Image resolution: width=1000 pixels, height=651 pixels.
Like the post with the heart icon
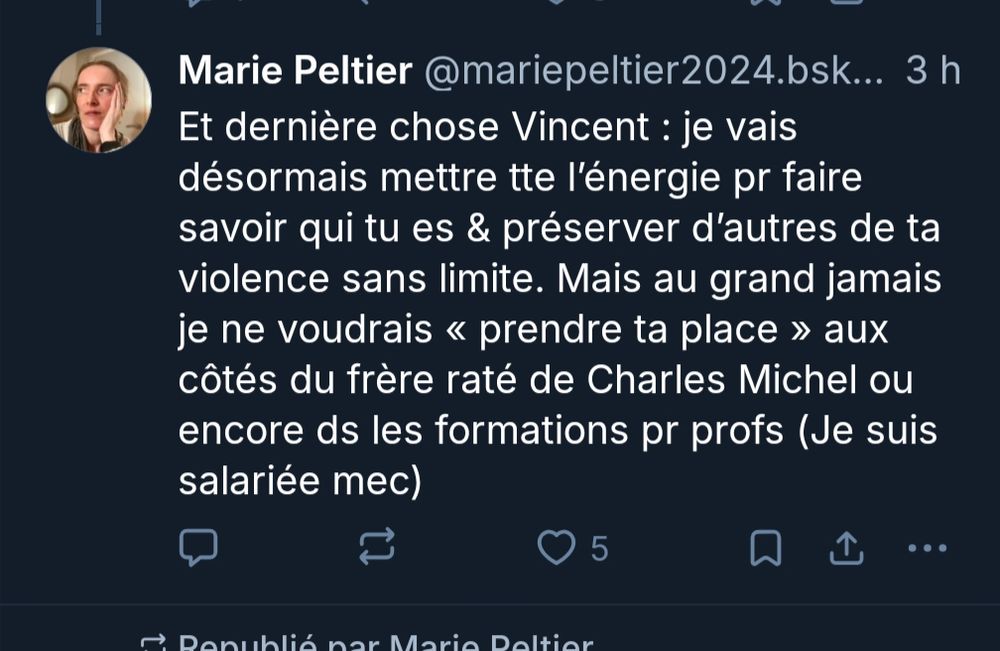point(556,547)
